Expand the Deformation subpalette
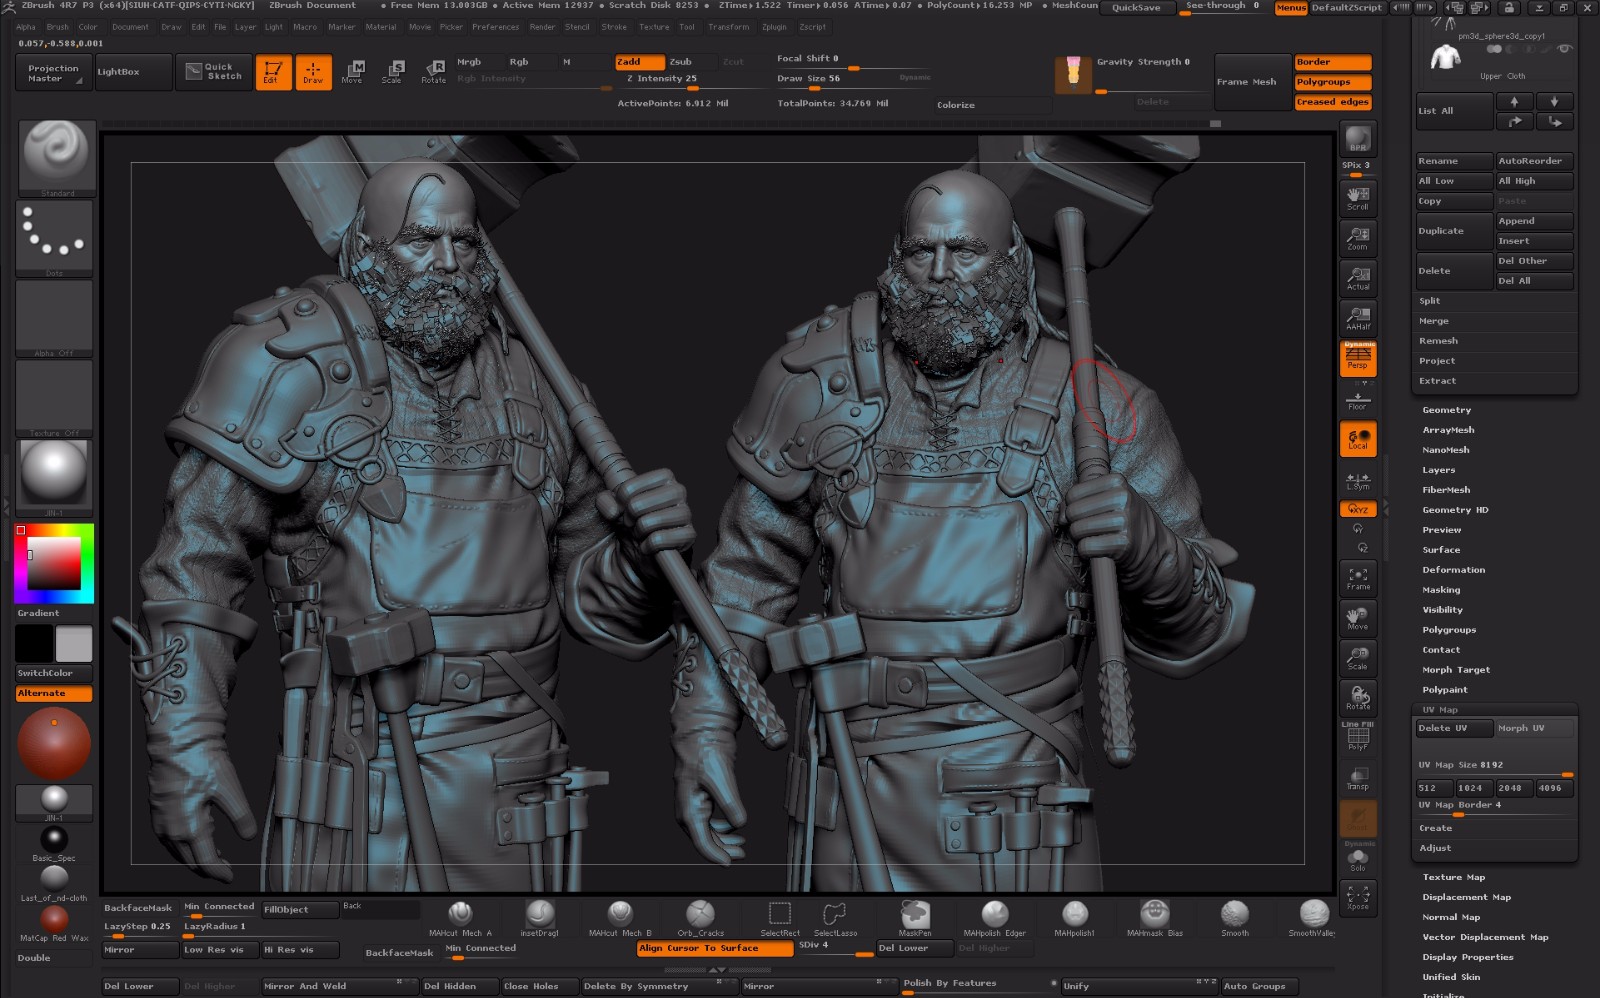The width and height of the screenshot is (1600, 998). click(x=1454, y=570)
